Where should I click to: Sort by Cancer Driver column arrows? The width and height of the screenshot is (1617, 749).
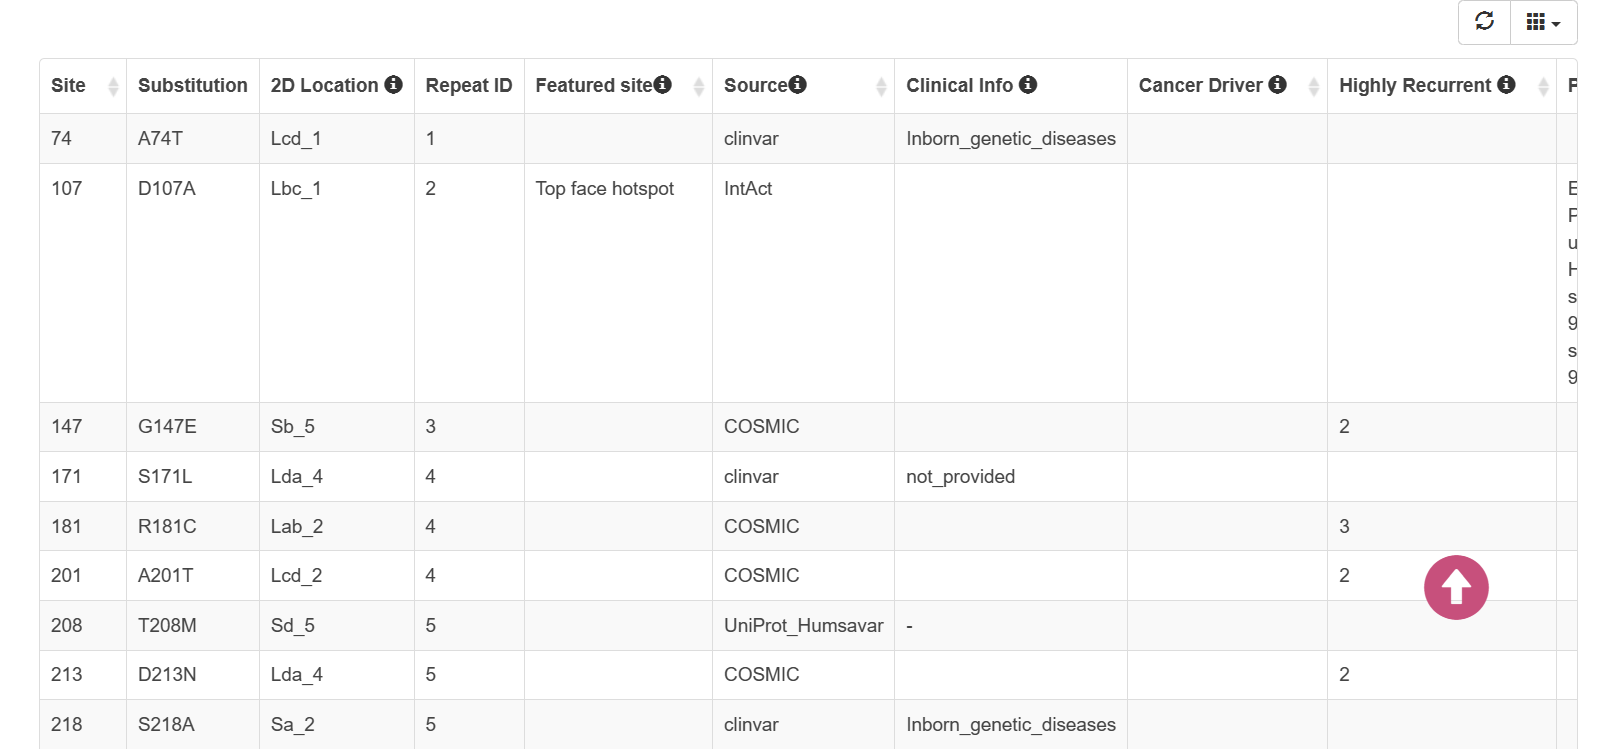[x=1314, y=87]
